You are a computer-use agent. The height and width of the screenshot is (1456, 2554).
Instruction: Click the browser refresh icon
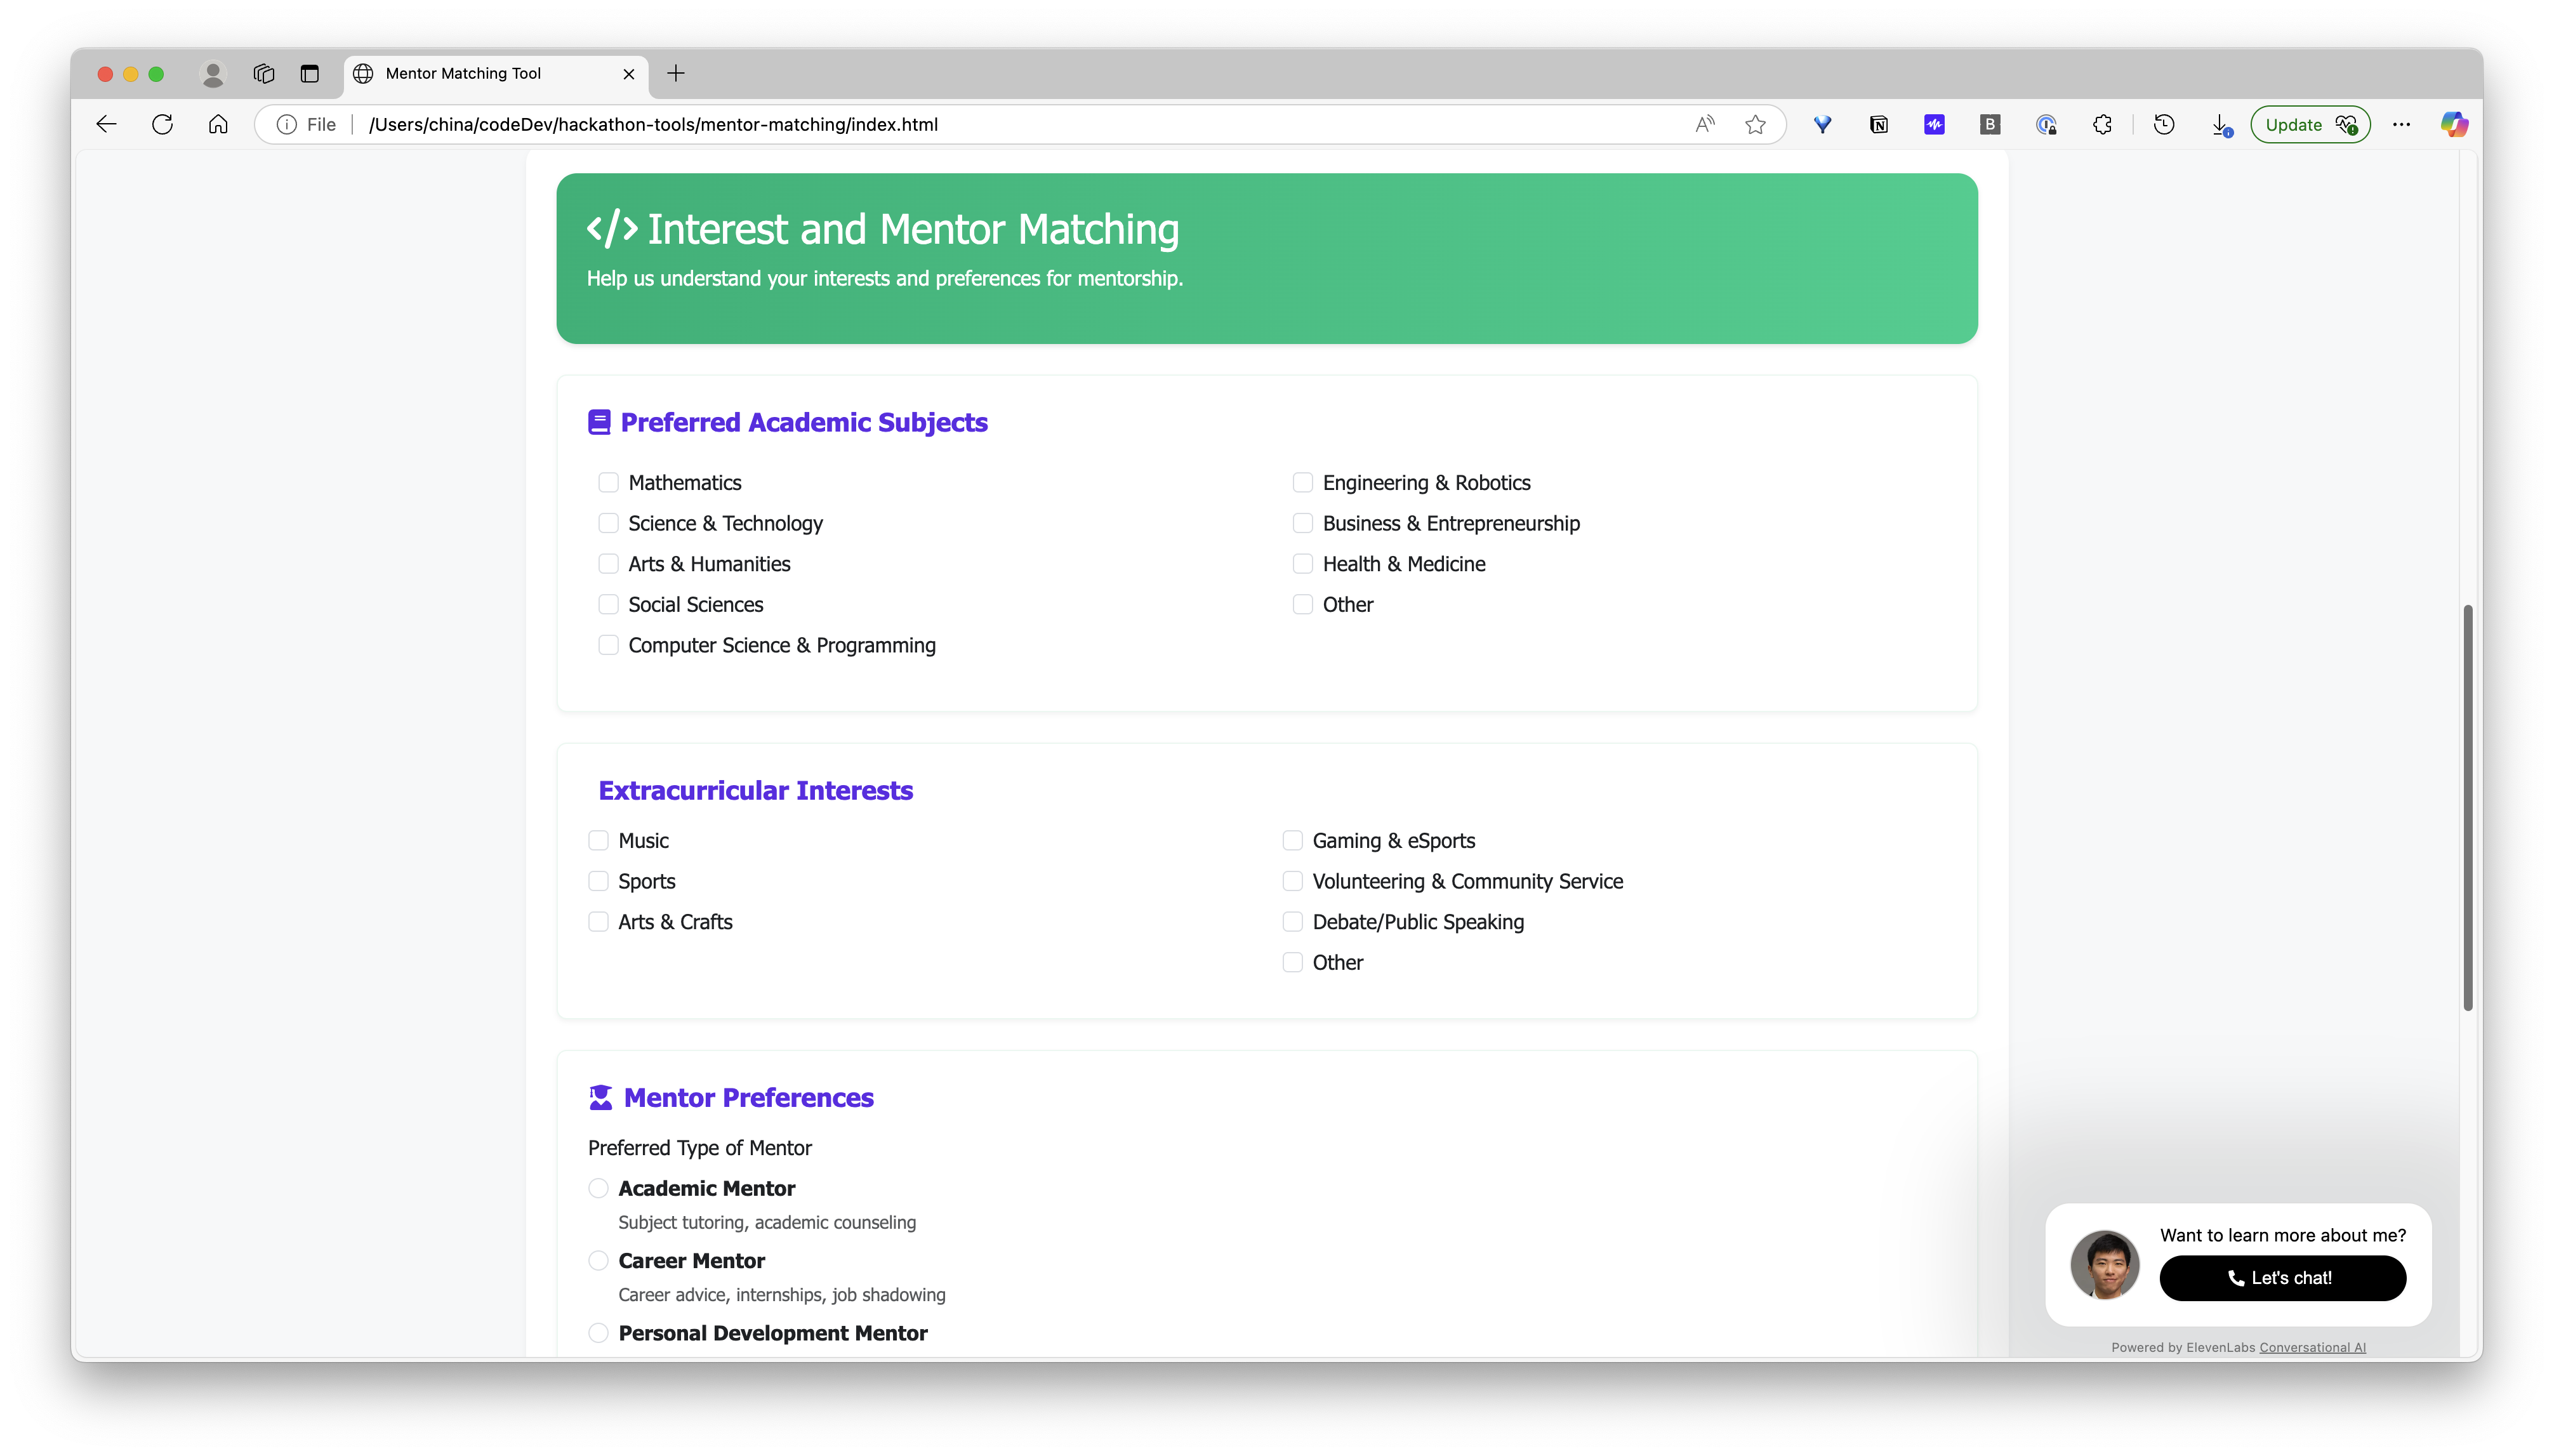(162, 124)
